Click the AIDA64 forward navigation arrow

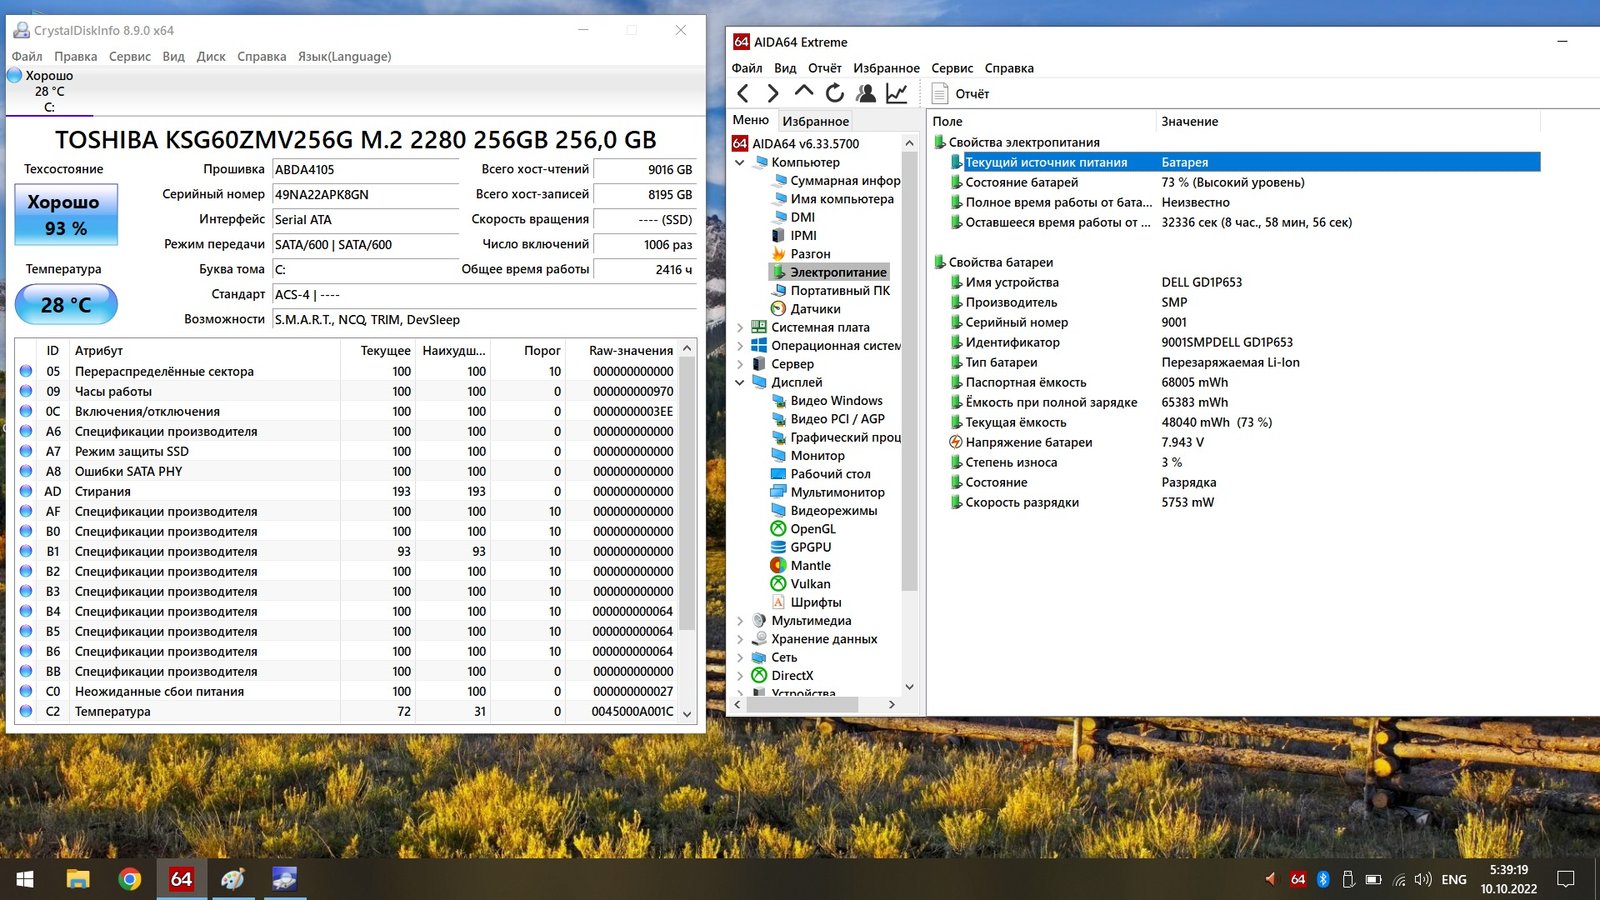(773, 93)
